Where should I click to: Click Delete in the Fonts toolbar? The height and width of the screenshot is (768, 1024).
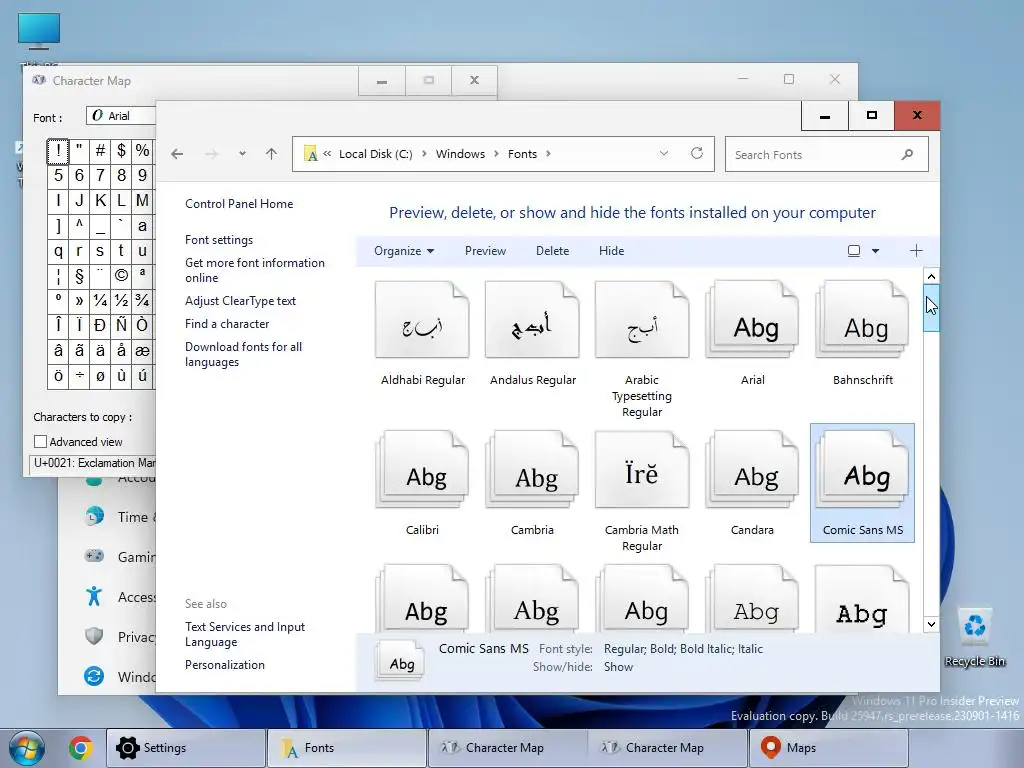coord(552,251)
